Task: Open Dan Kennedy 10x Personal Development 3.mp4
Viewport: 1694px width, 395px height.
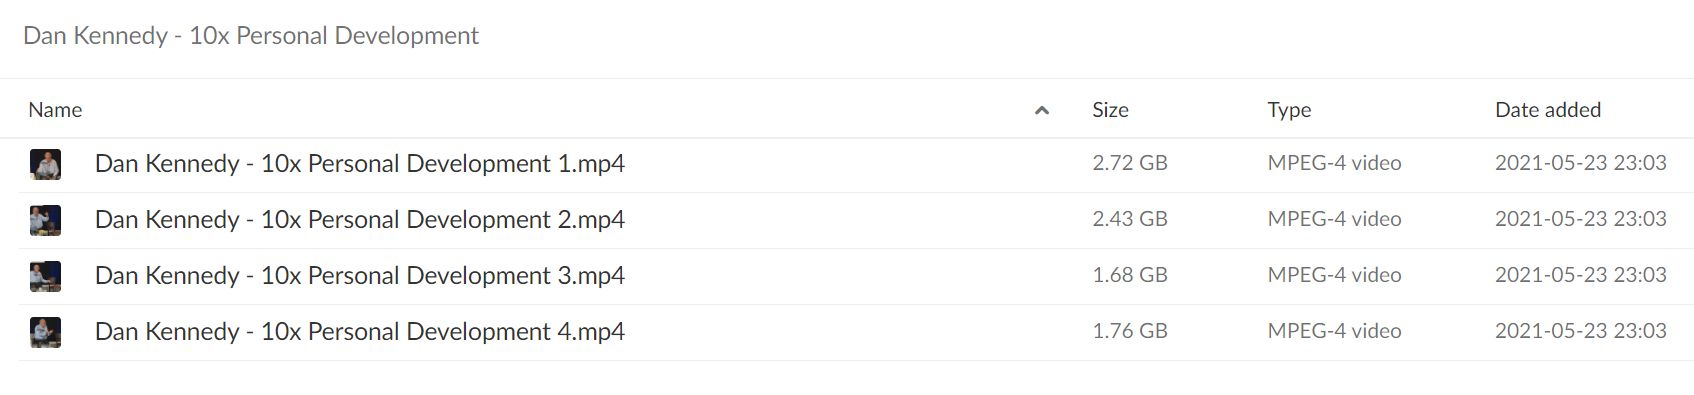Action: tap(360, 276)
